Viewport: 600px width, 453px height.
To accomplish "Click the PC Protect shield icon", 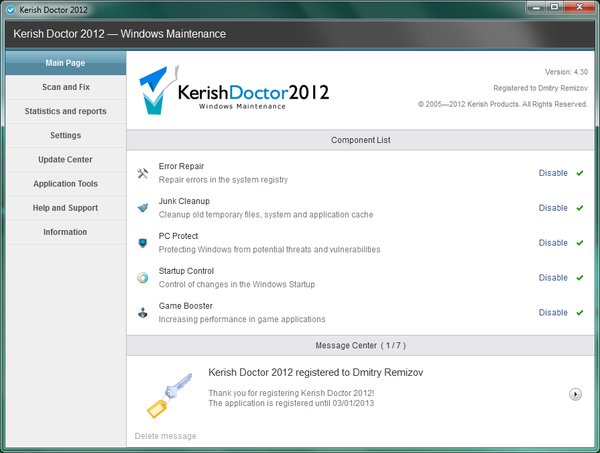I will (x=143, y=243).
